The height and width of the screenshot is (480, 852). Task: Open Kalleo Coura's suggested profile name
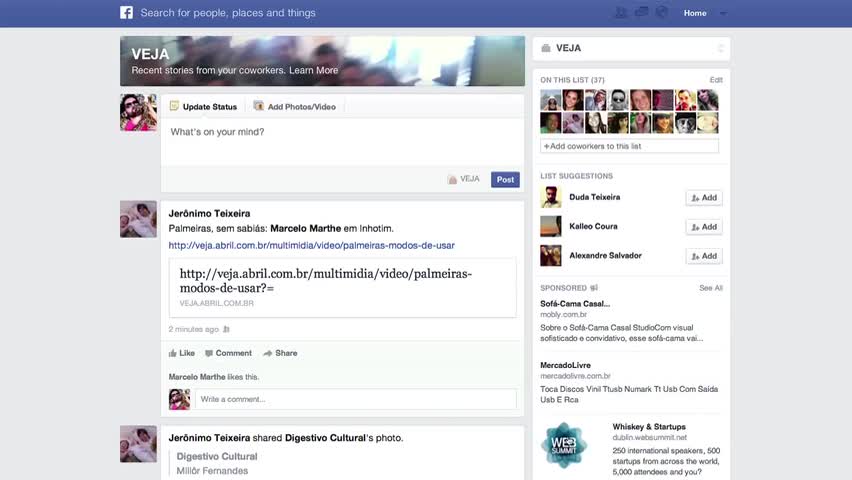[x=593, y=226]
